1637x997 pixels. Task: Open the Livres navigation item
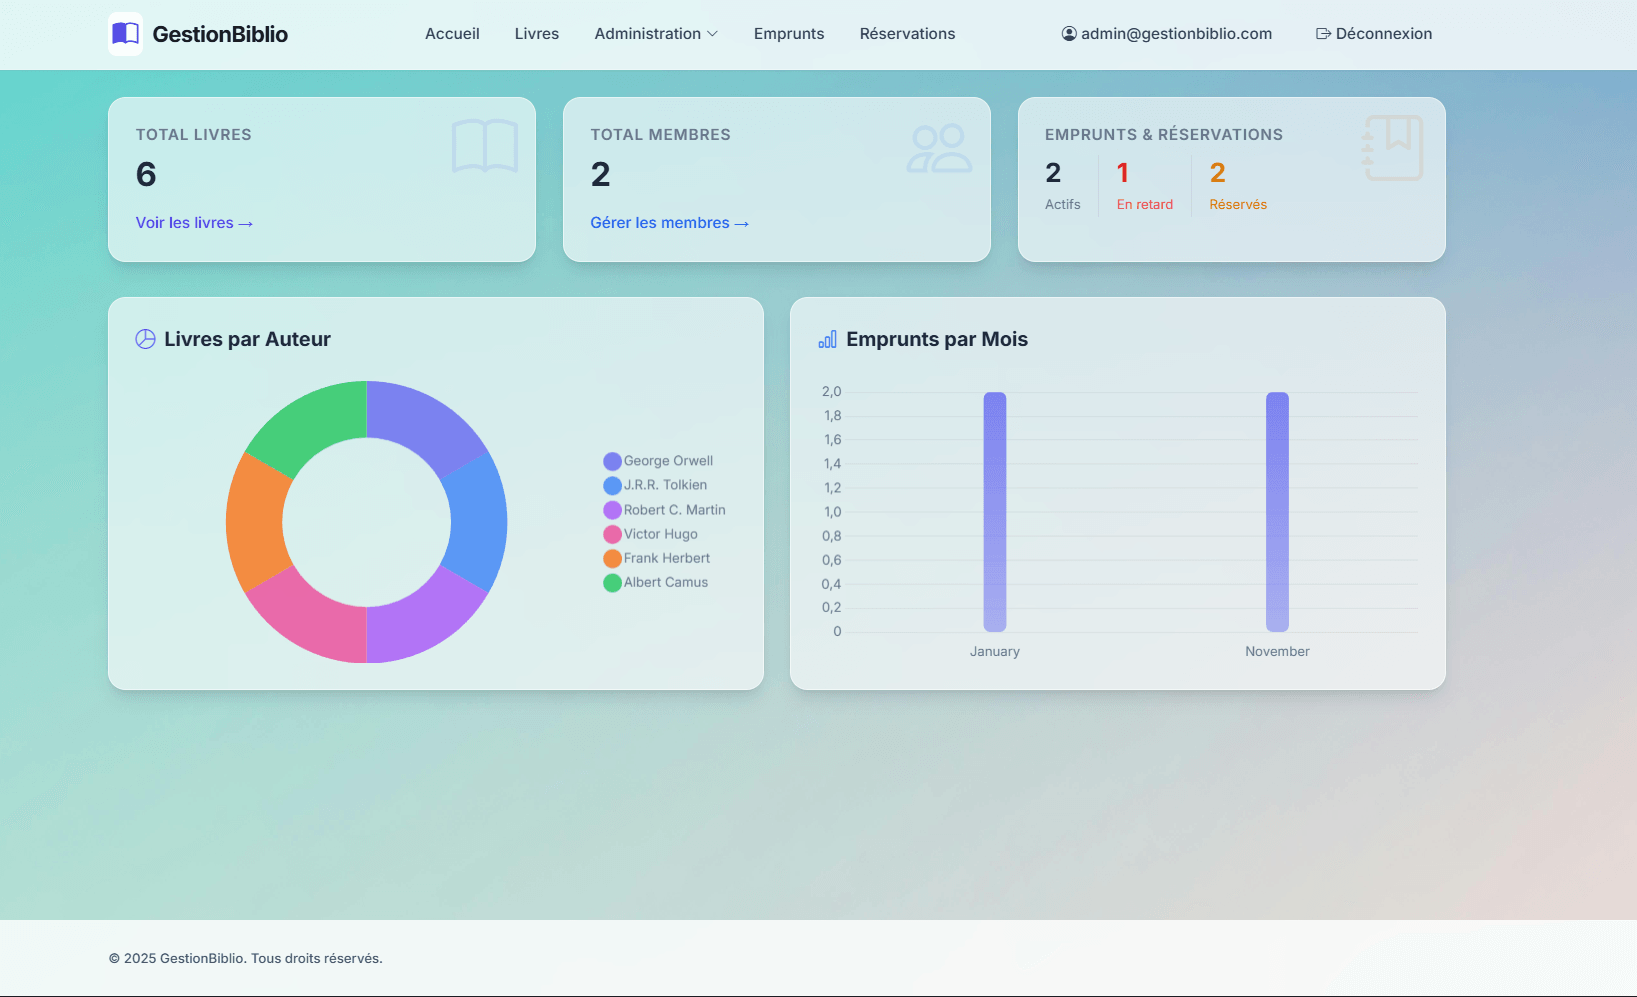click(x=537, y=34)
